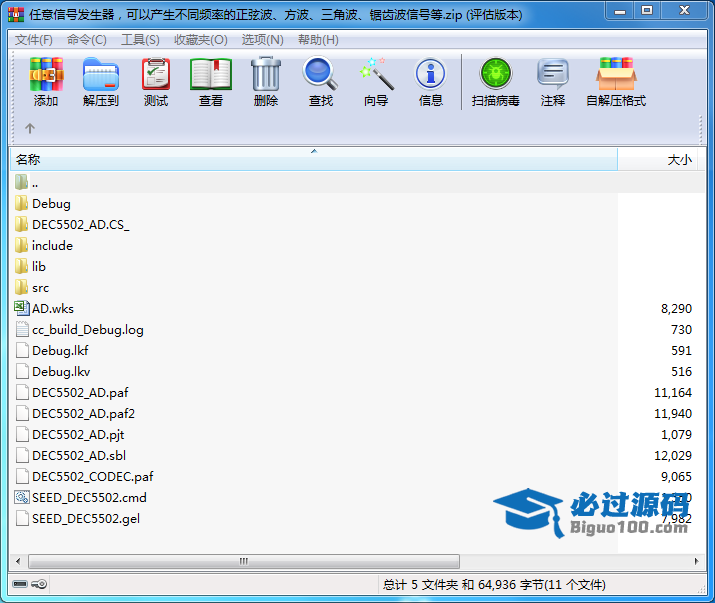The width and height of the screenshot is (715, 603).
Task: Select the Debug.lkf file name
Action: (x=60, y=350)
